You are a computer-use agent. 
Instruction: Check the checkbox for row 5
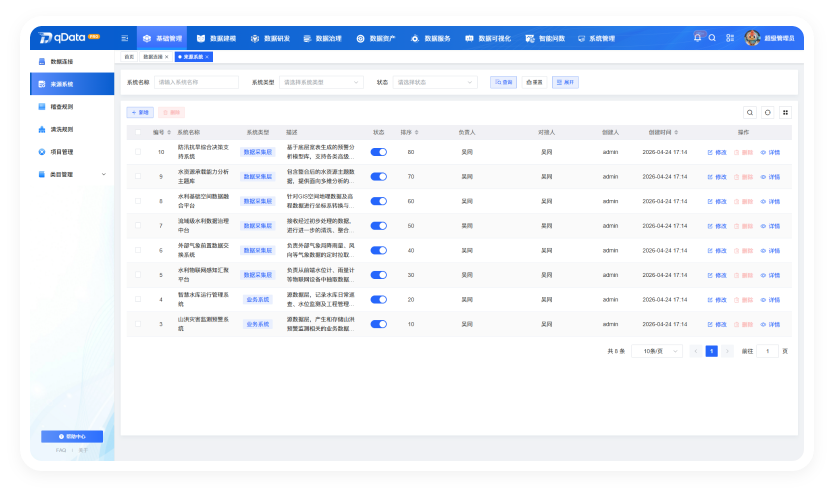point(138,275)
